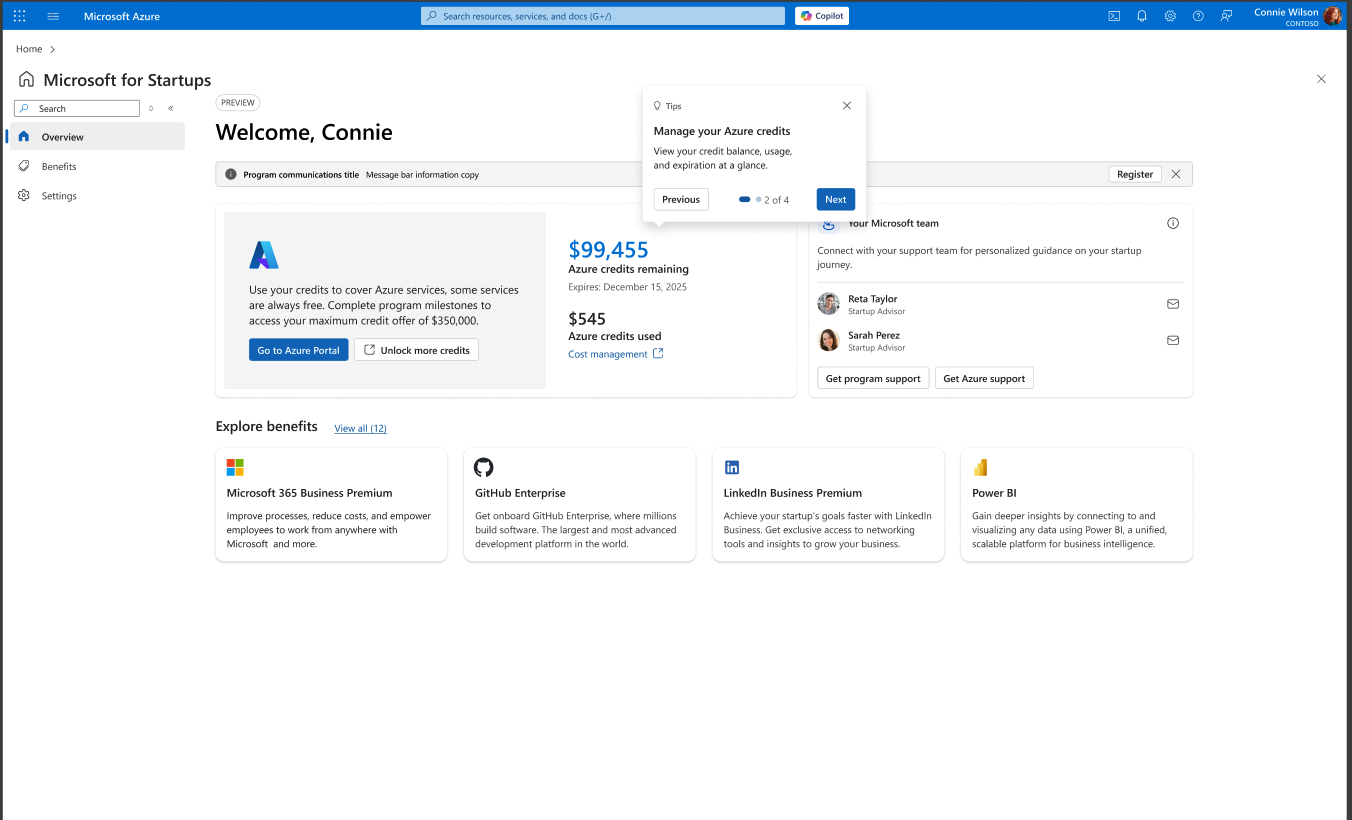1352x820 pixels.
Task: Click the Microsoft for Startups home icon
Action: (x=26, y=80)
